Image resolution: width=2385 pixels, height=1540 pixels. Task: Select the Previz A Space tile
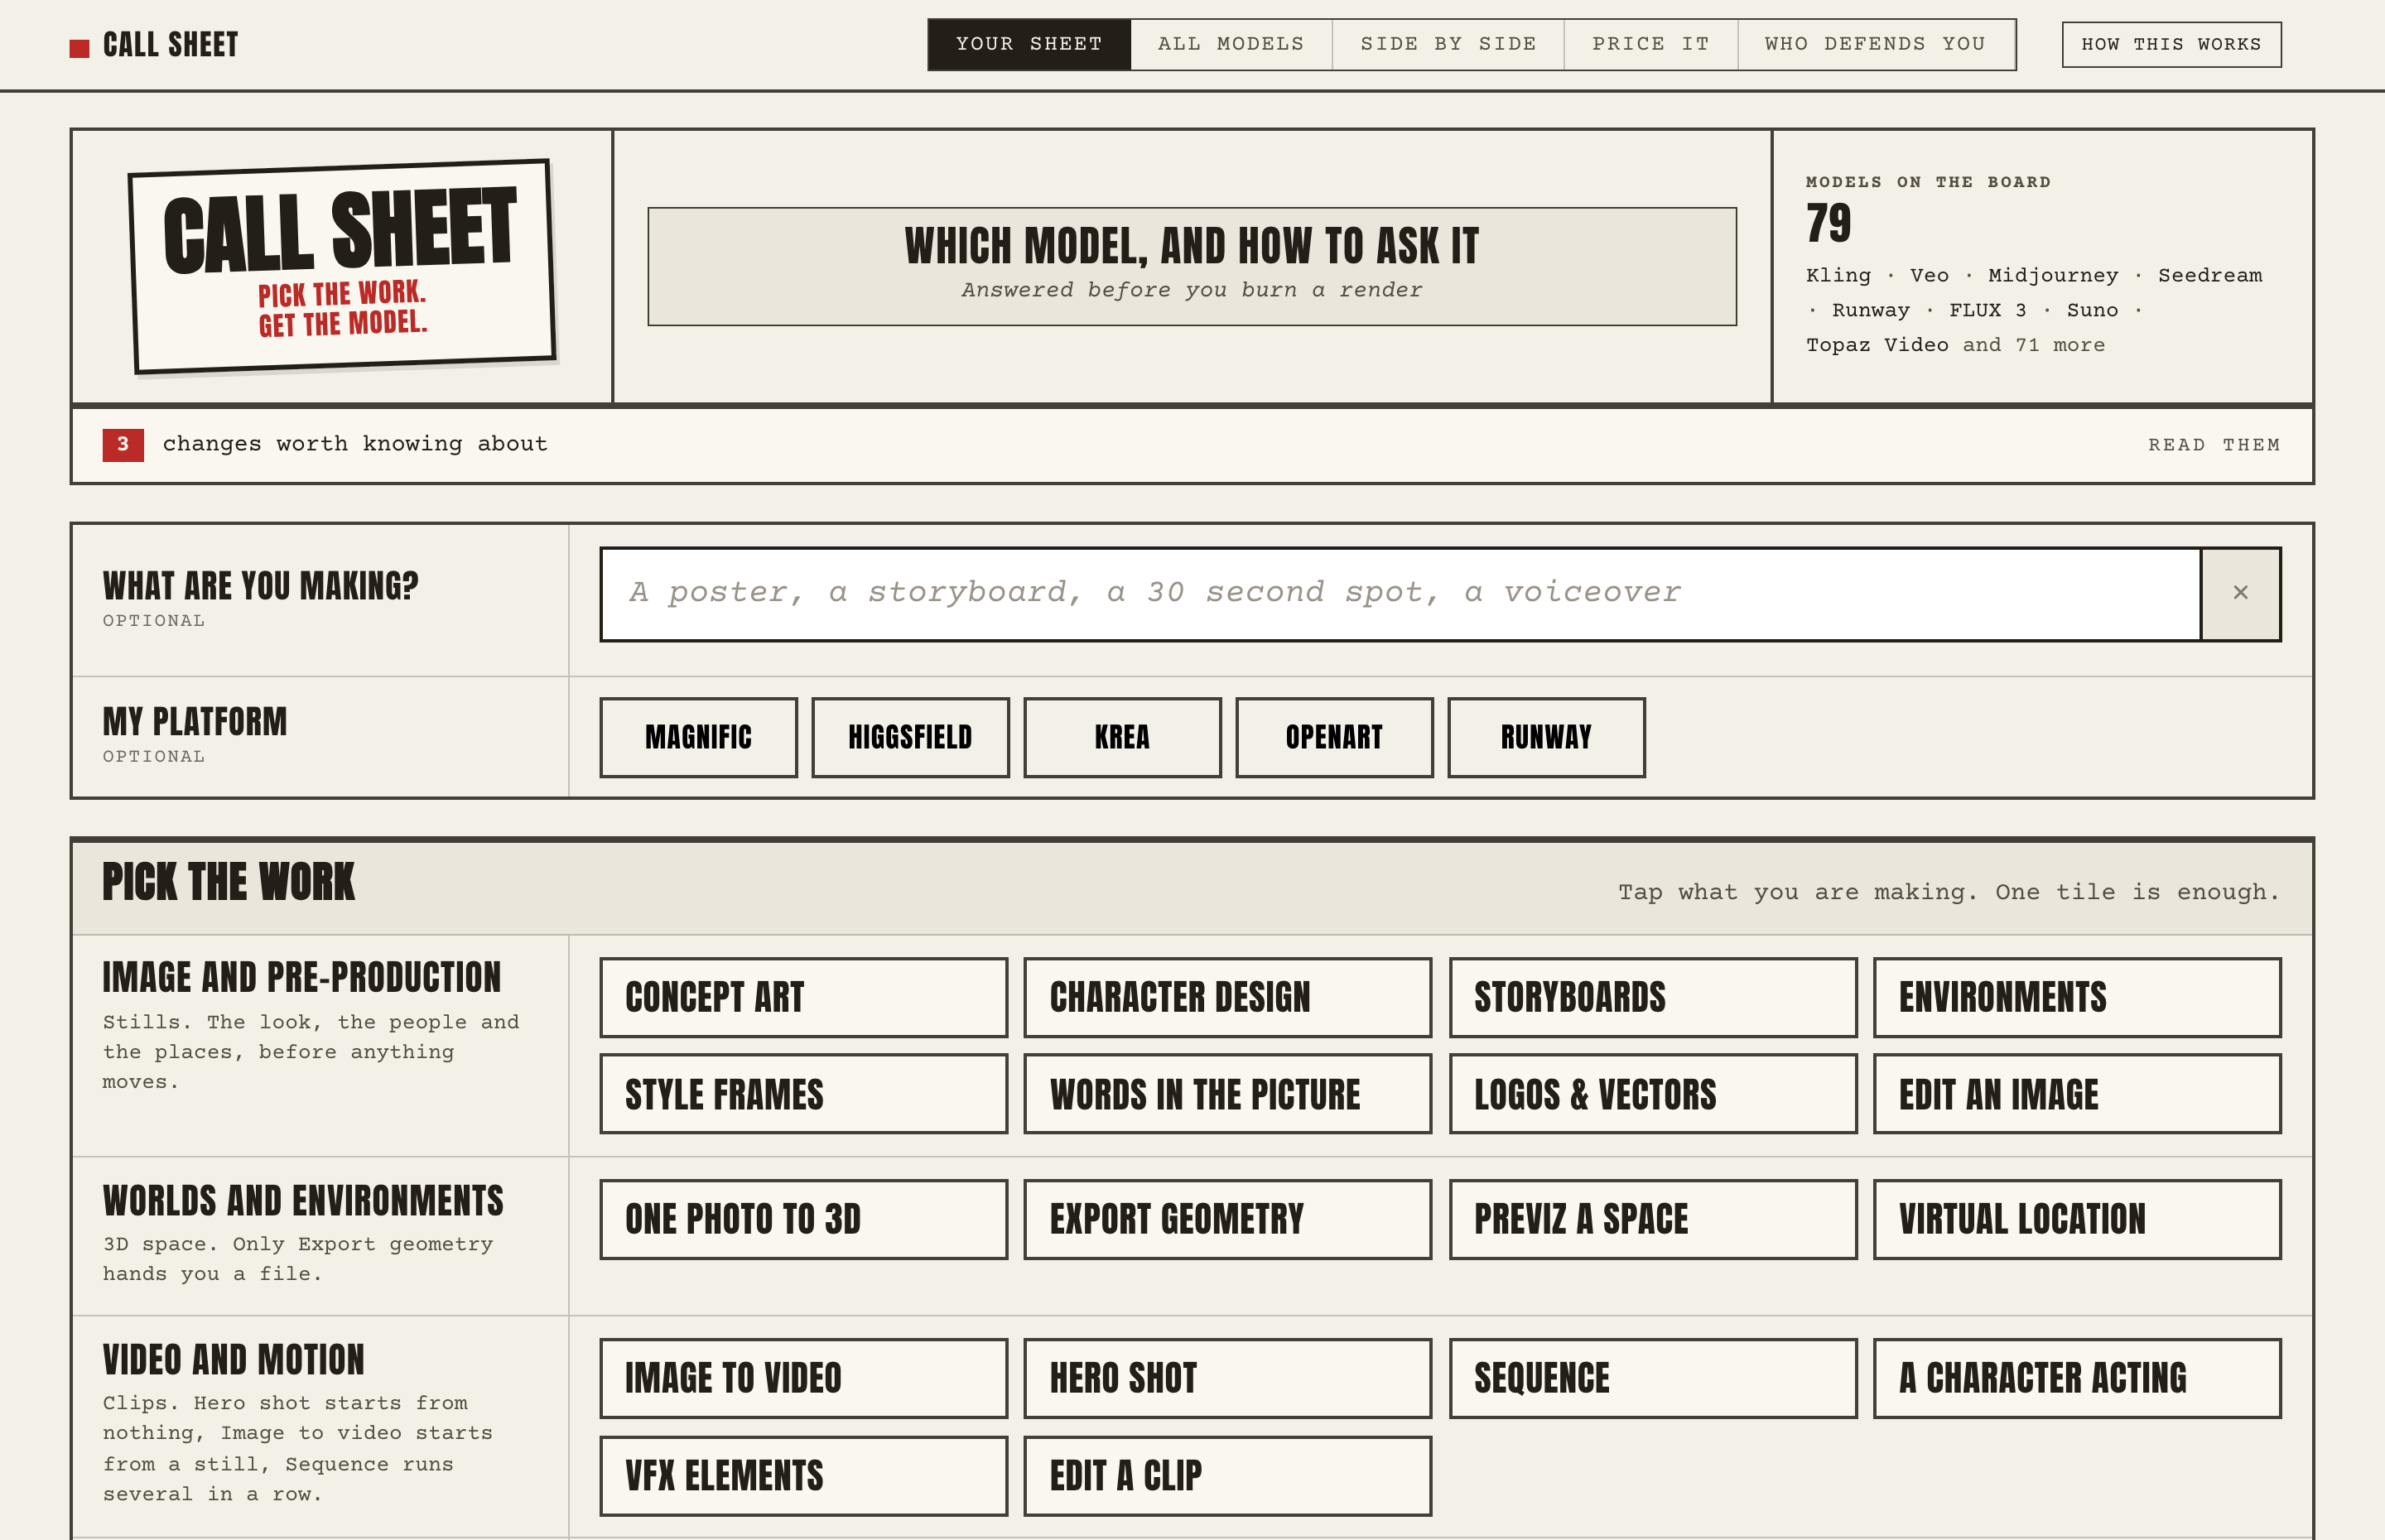(x=1652, y=1219)
